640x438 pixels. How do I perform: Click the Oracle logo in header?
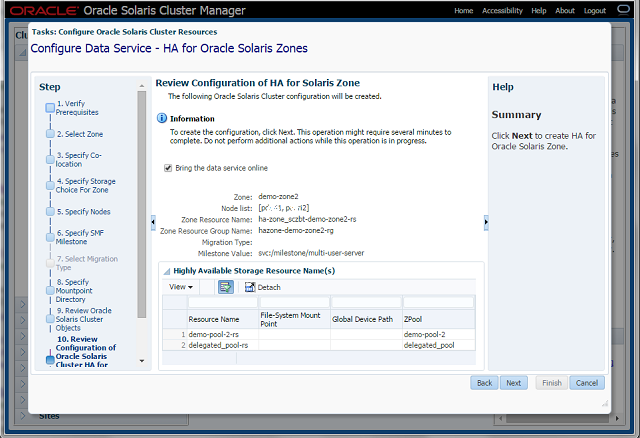pyautogui.click(x=44, y=11)
